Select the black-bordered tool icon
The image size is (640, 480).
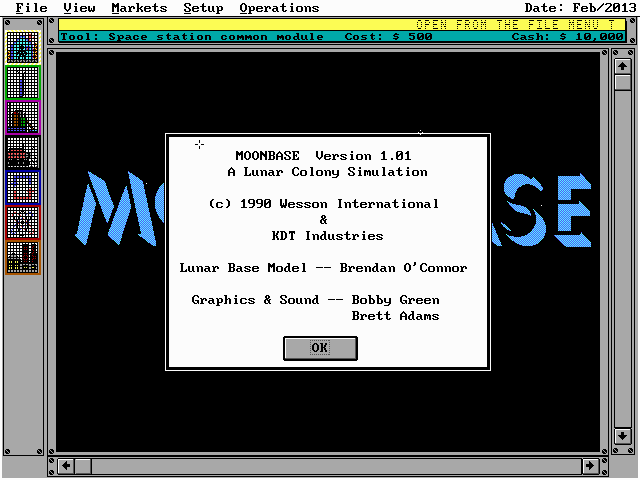pos(23,153)
